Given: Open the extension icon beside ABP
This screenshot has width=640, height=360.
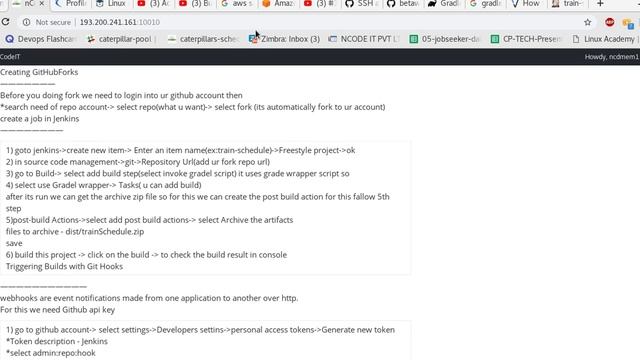Looking at the screenshot, I should (x=628, y=23).
